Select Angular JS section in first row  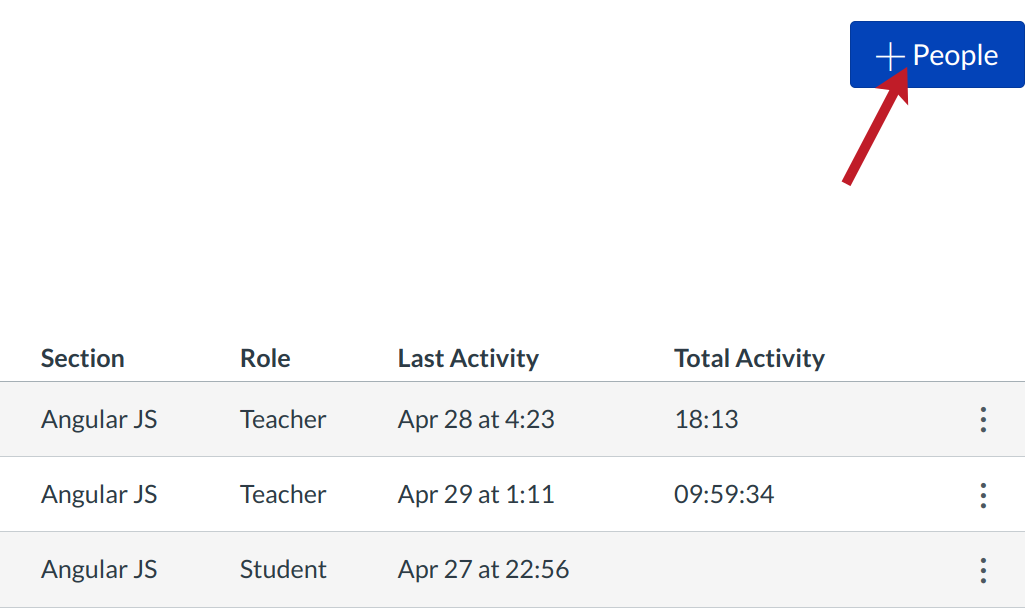tap(99, 420)
